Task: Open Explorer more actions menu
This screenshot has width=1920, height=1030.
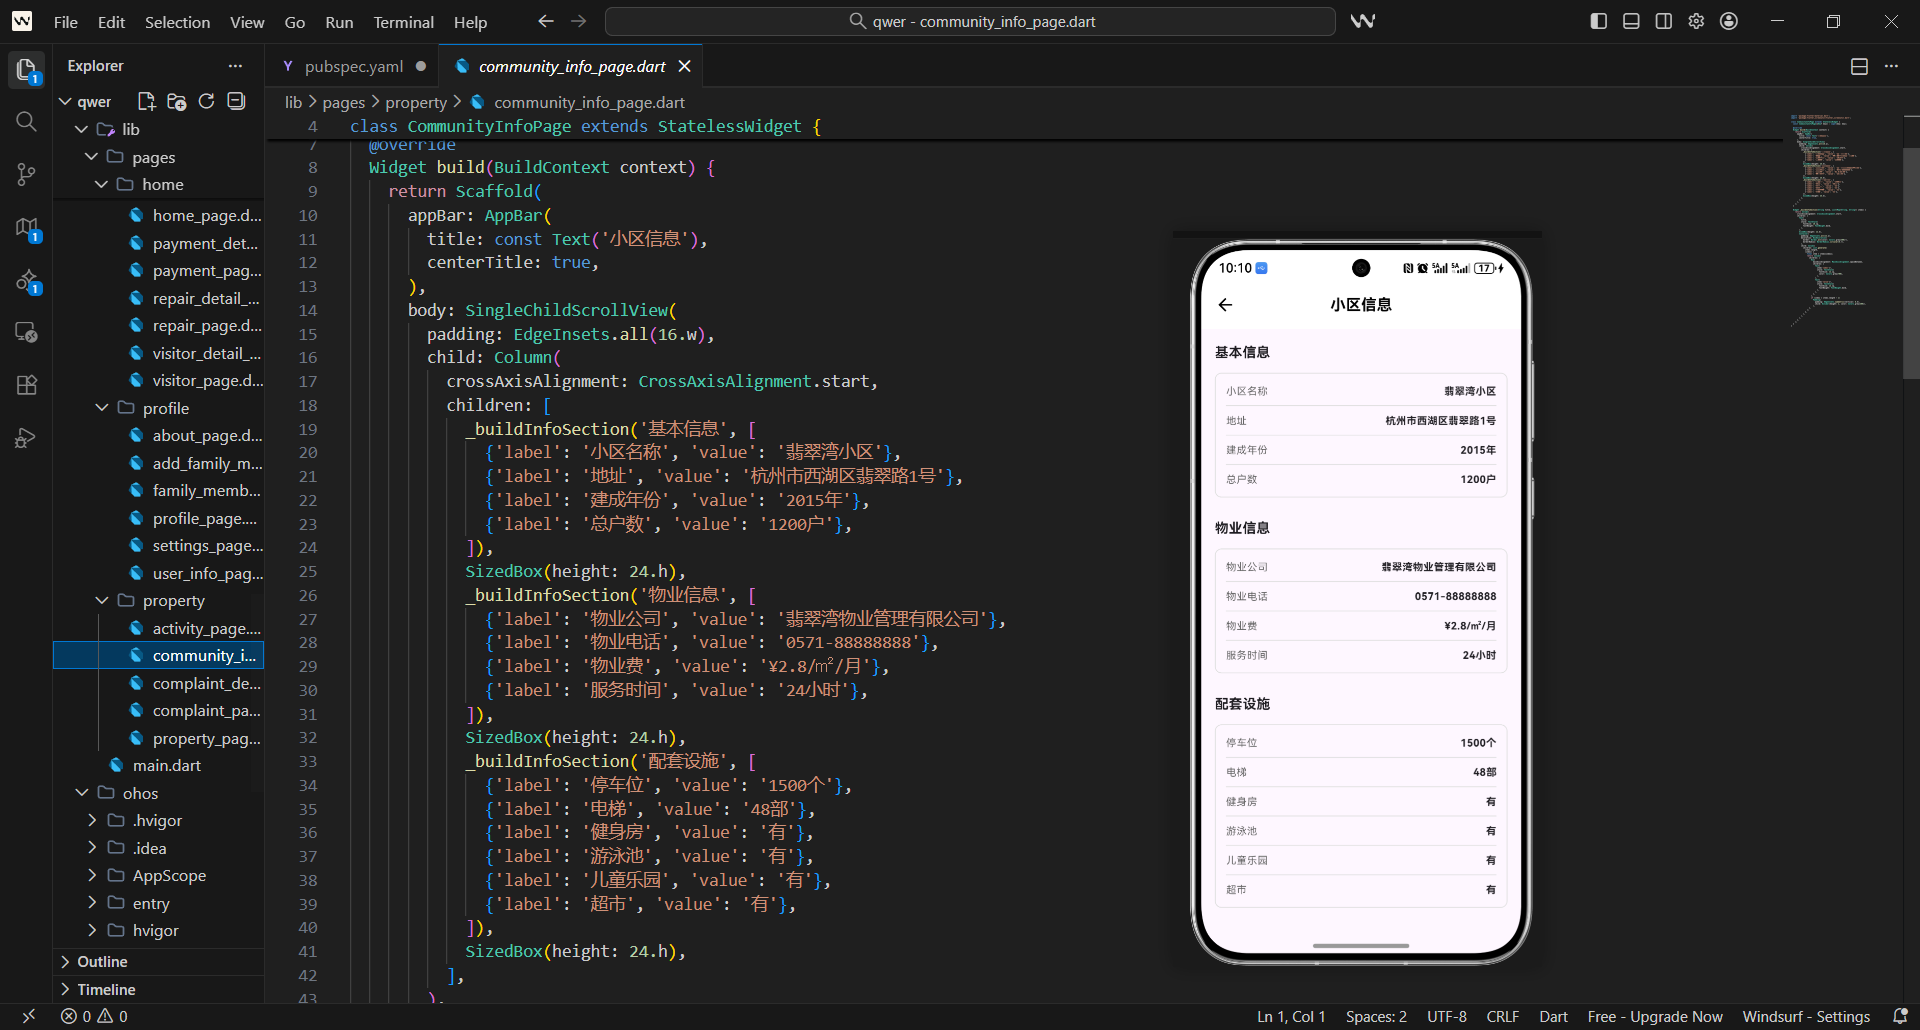Action: tap(235, 66)
